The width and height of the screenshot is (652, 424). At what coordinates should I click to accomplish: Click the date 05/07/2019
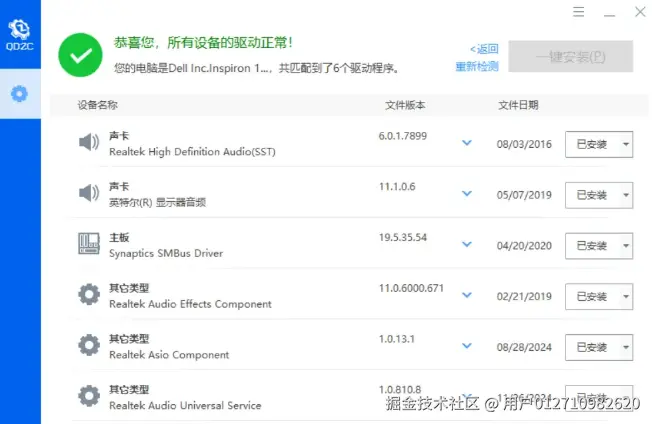pos(524,195)
